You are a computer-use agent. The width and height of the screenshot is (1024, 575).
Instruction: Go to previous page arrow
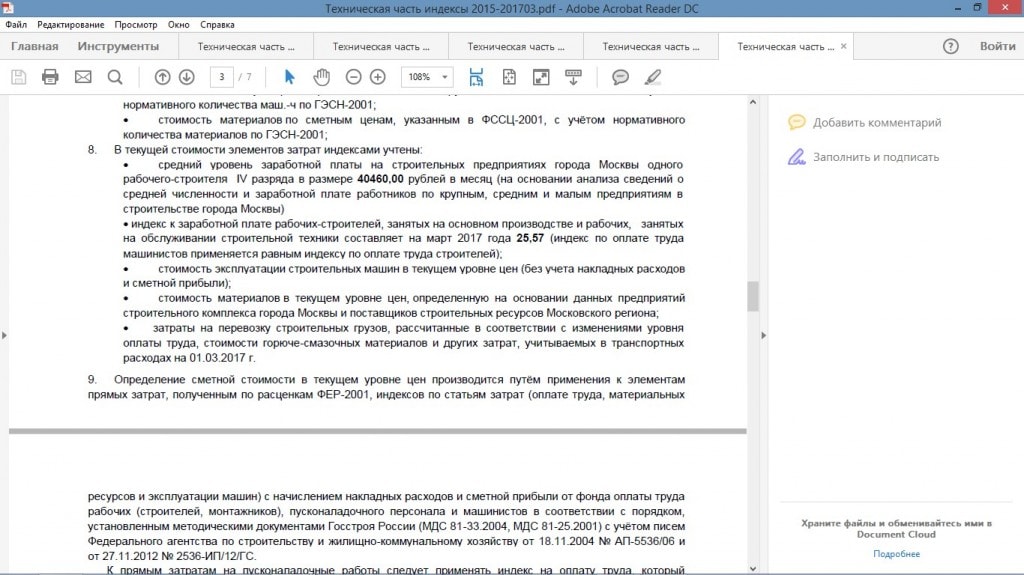[x=163, y=77]
